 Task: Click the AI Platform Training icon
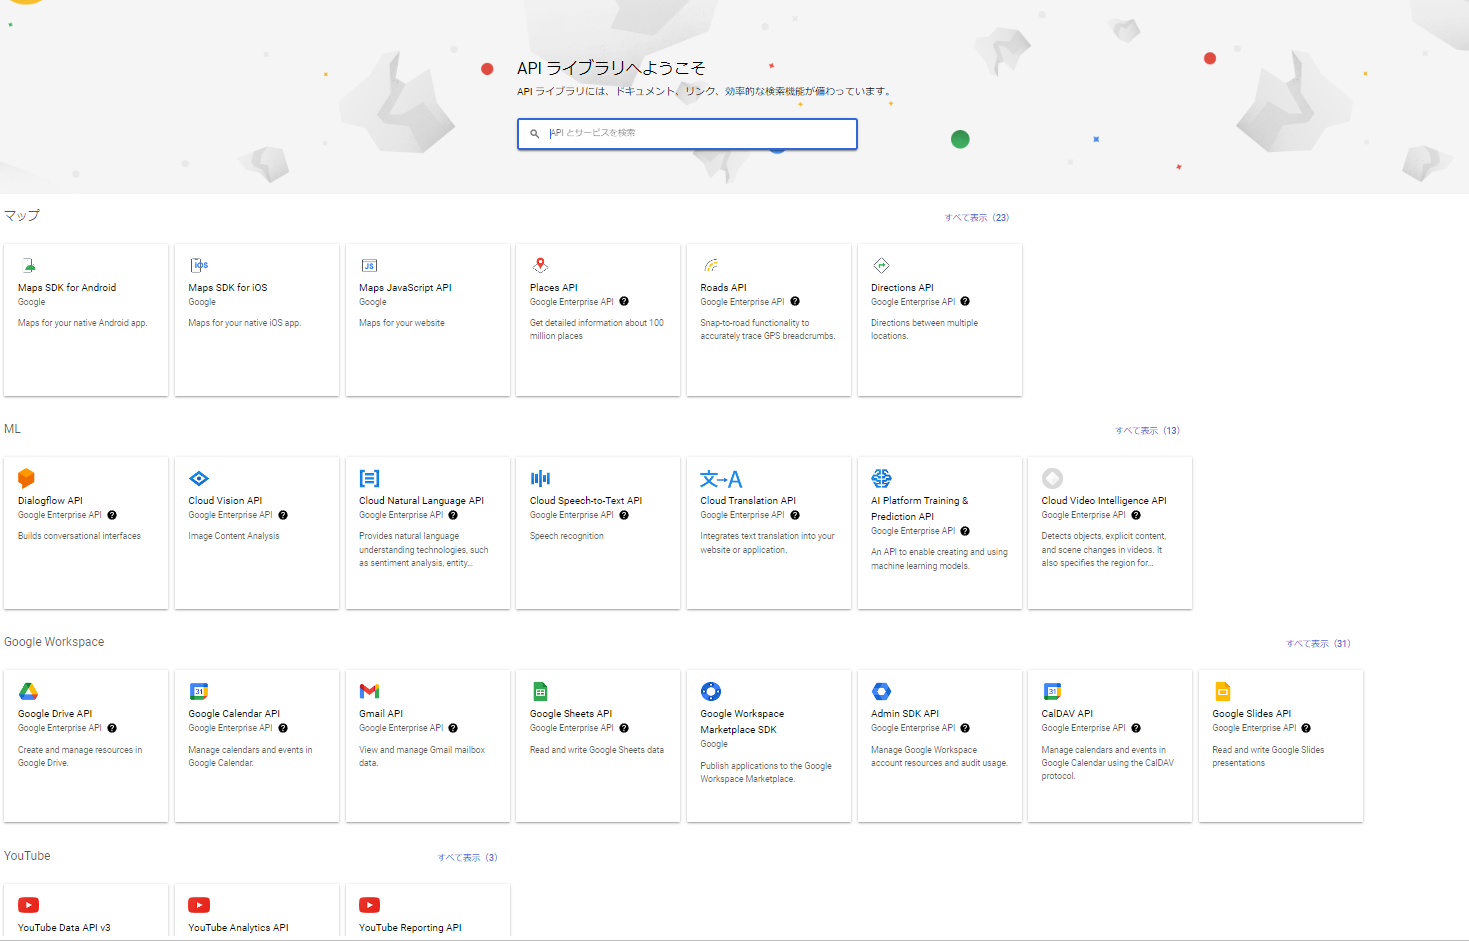tap(881, 478)
